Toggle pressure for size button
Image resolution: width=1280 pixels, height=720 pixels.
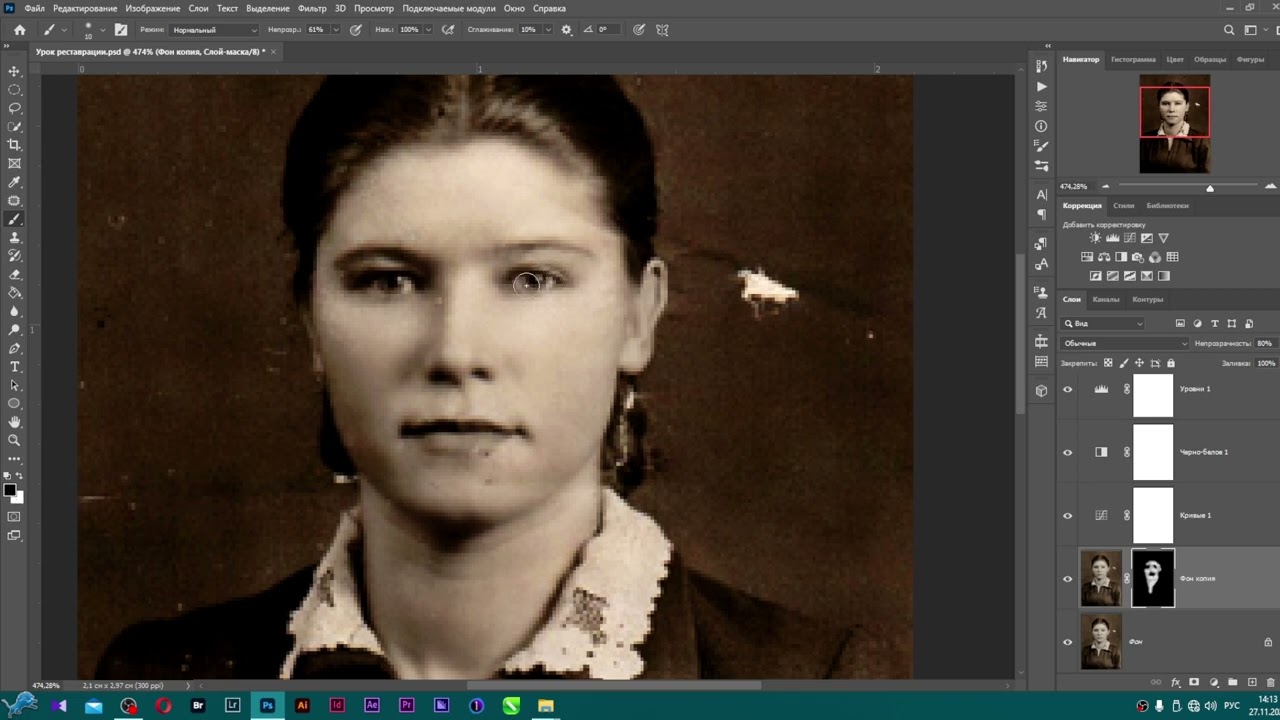[639, 30]
